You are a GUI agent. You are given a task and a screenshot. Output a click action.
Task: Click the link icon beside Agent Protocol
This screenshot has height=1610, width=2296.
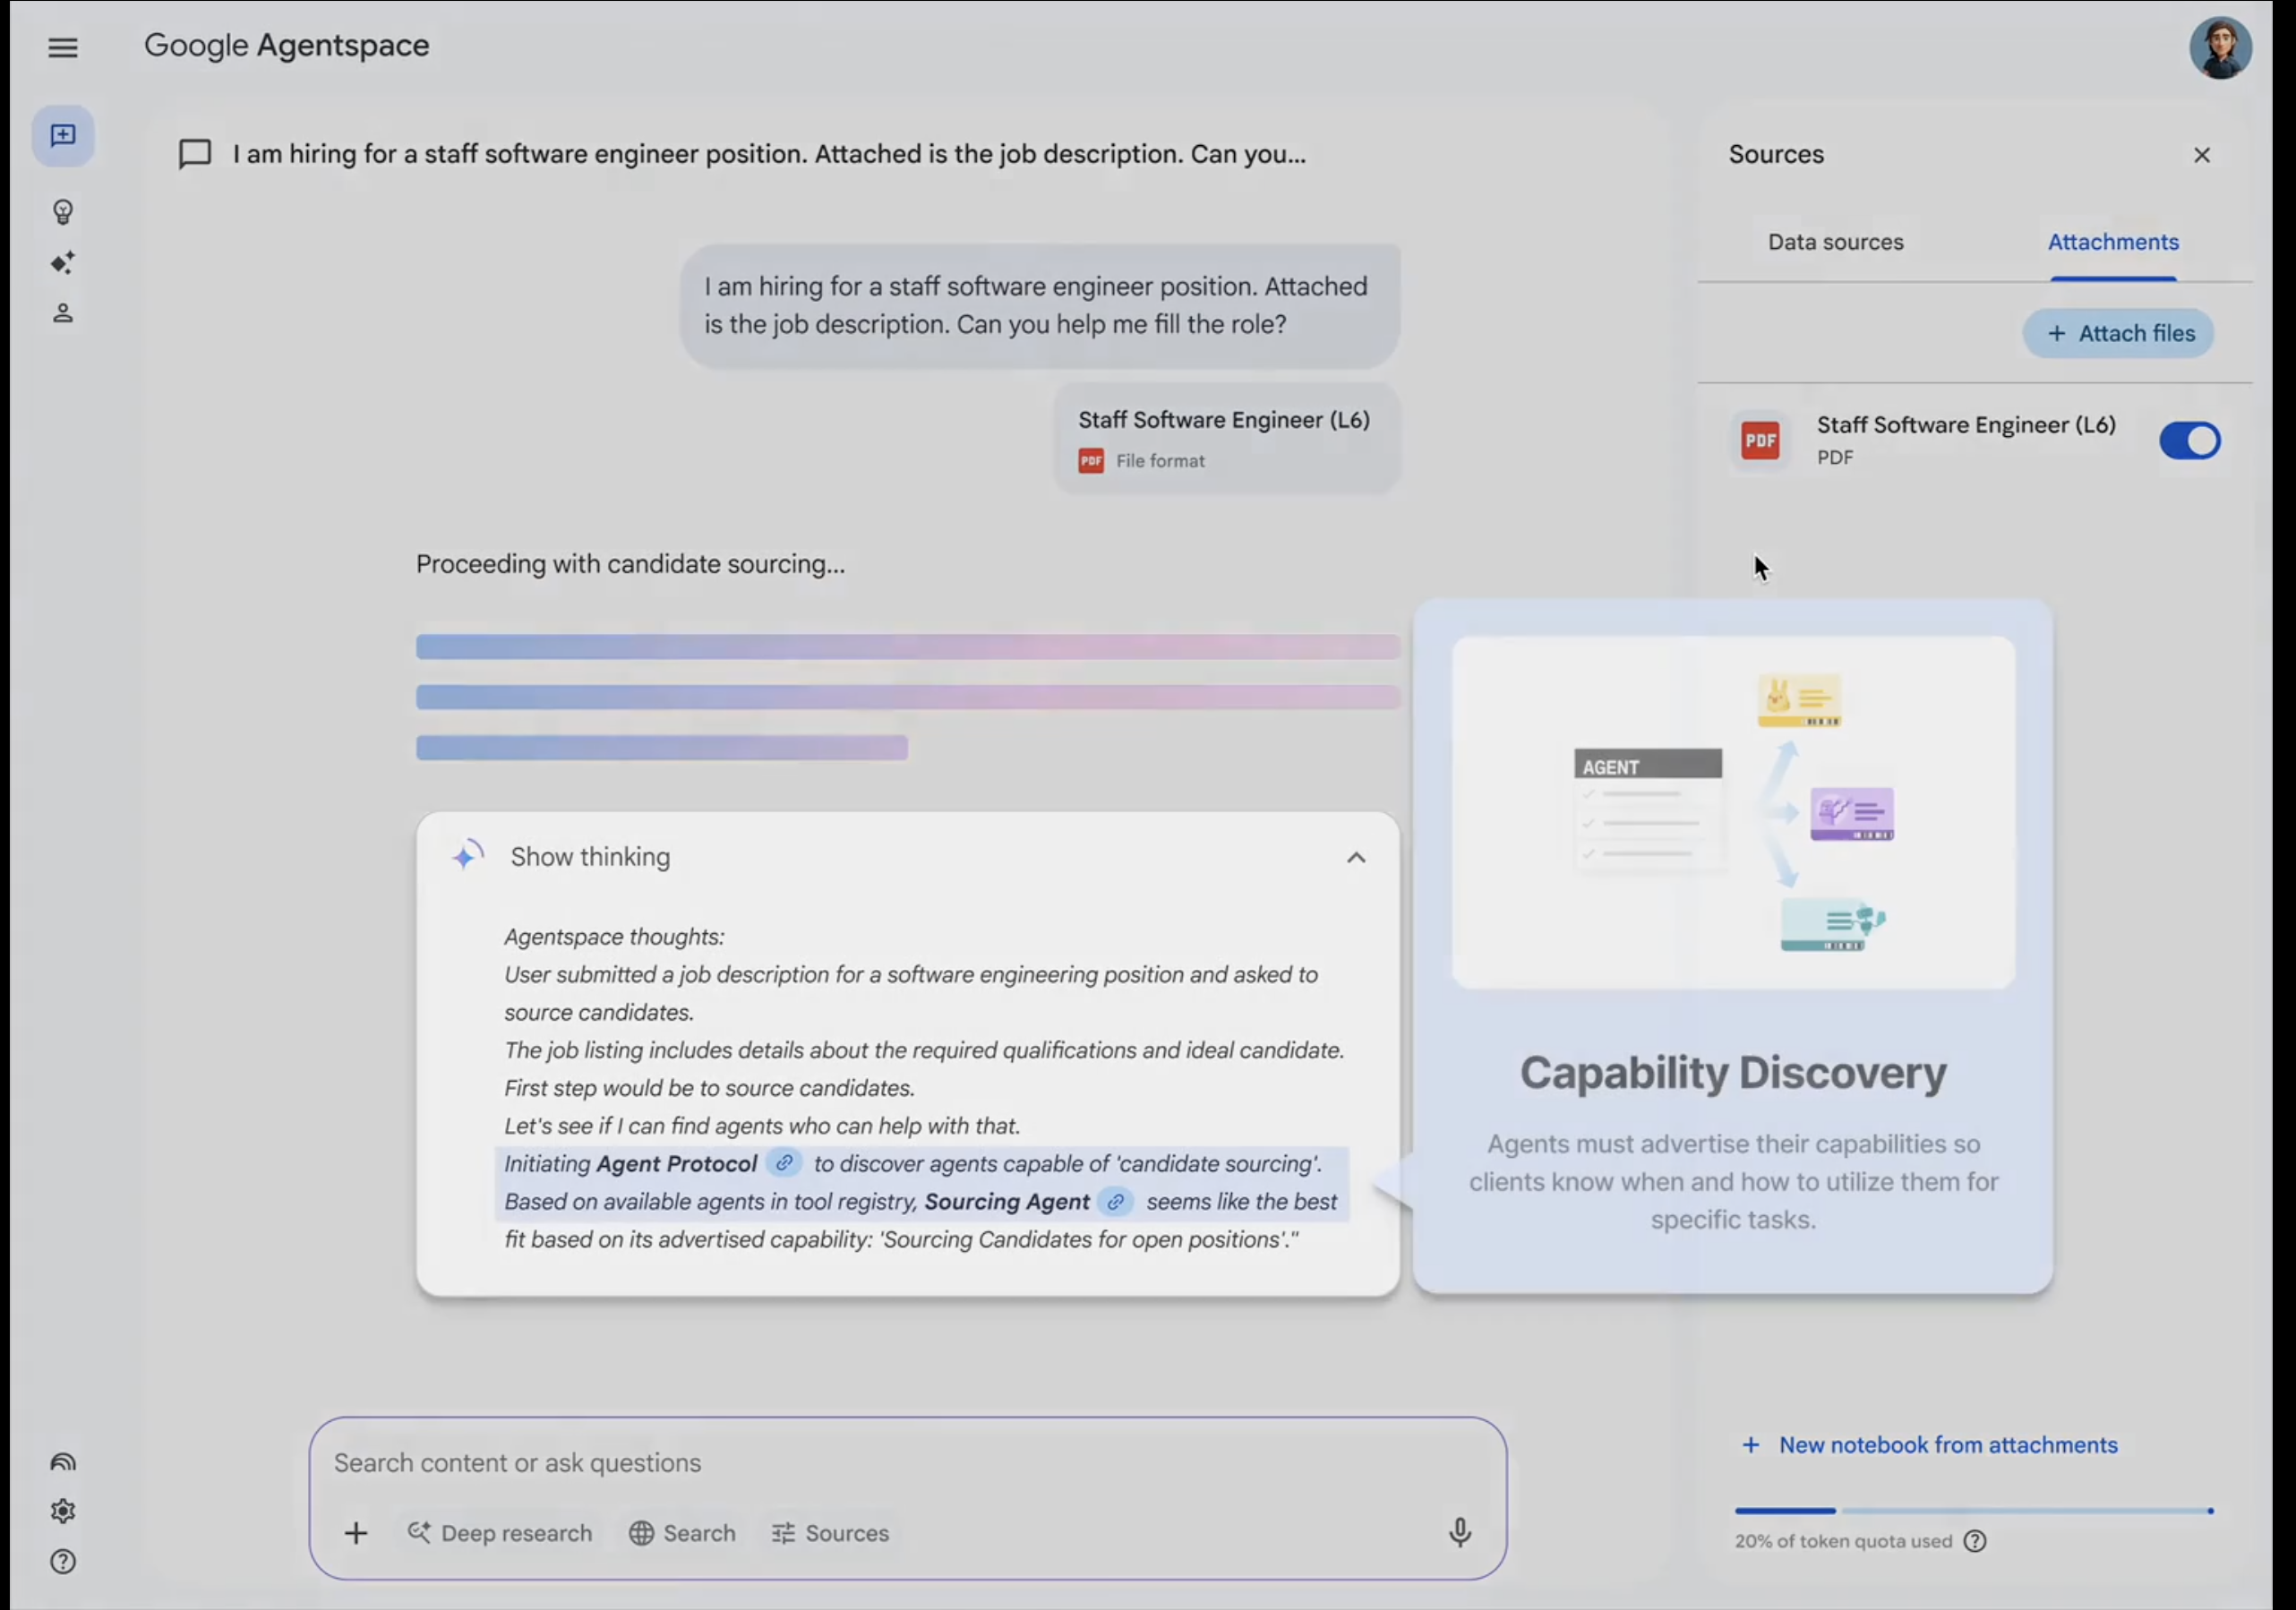coord(784,1163)
